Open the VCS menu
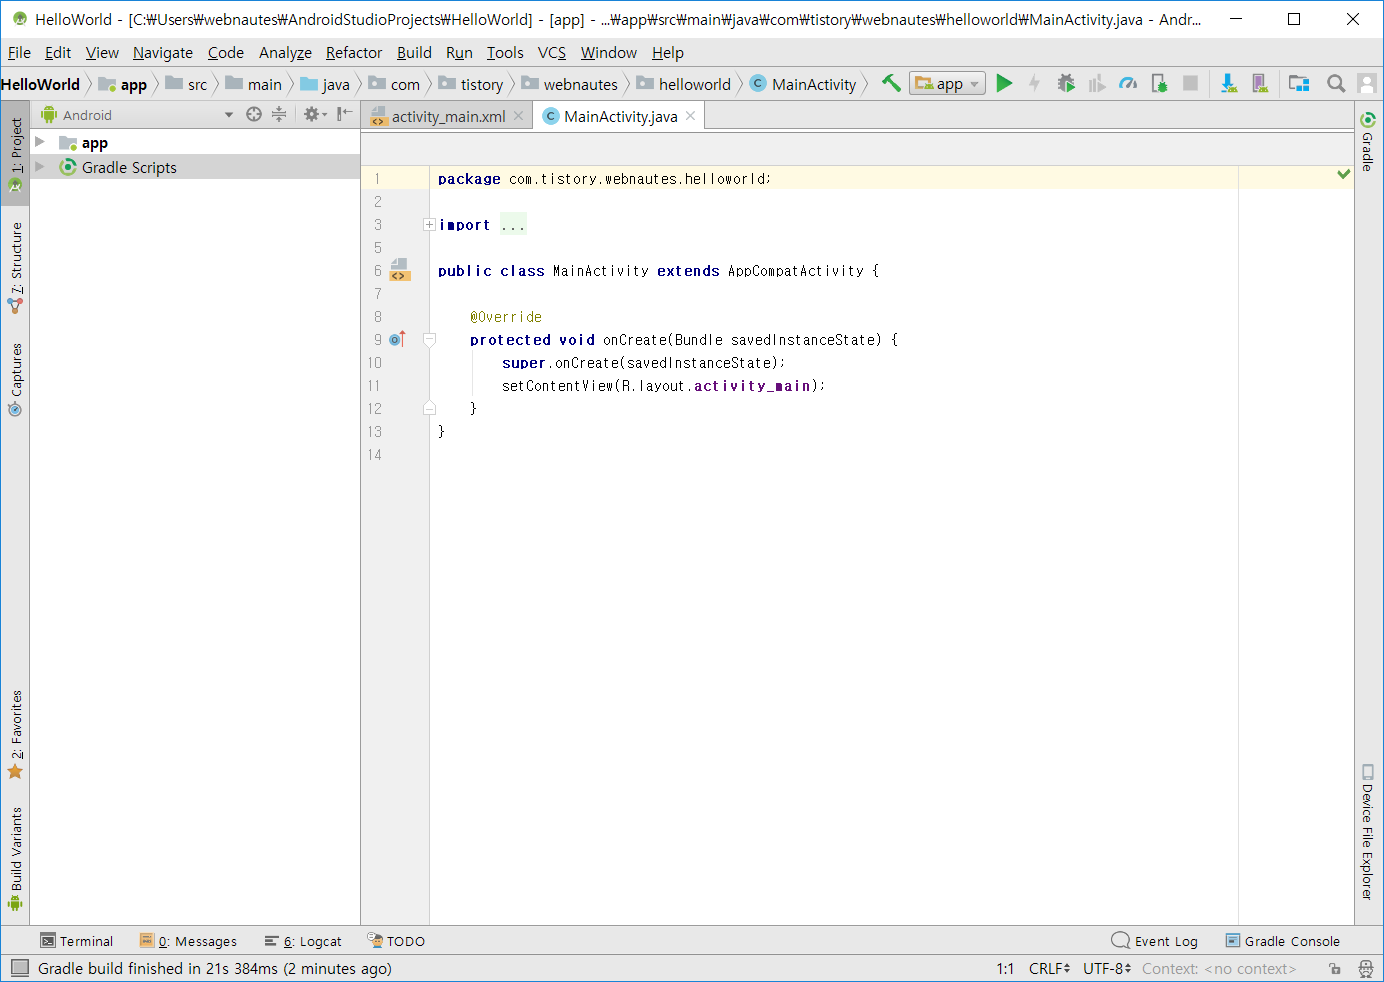The height and width of the screenshot is (982, 1384). pos(552,53)
